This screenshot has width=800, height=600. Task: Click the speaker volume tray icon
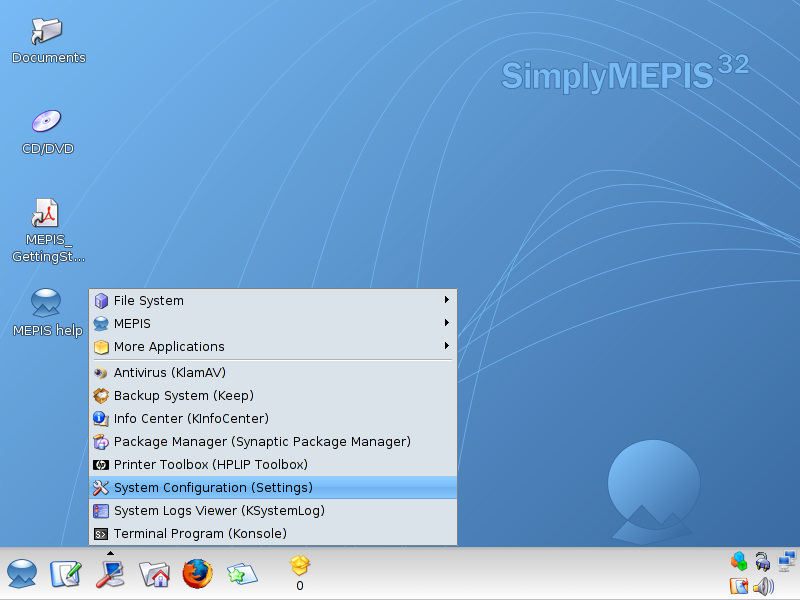tap(764, 586)
